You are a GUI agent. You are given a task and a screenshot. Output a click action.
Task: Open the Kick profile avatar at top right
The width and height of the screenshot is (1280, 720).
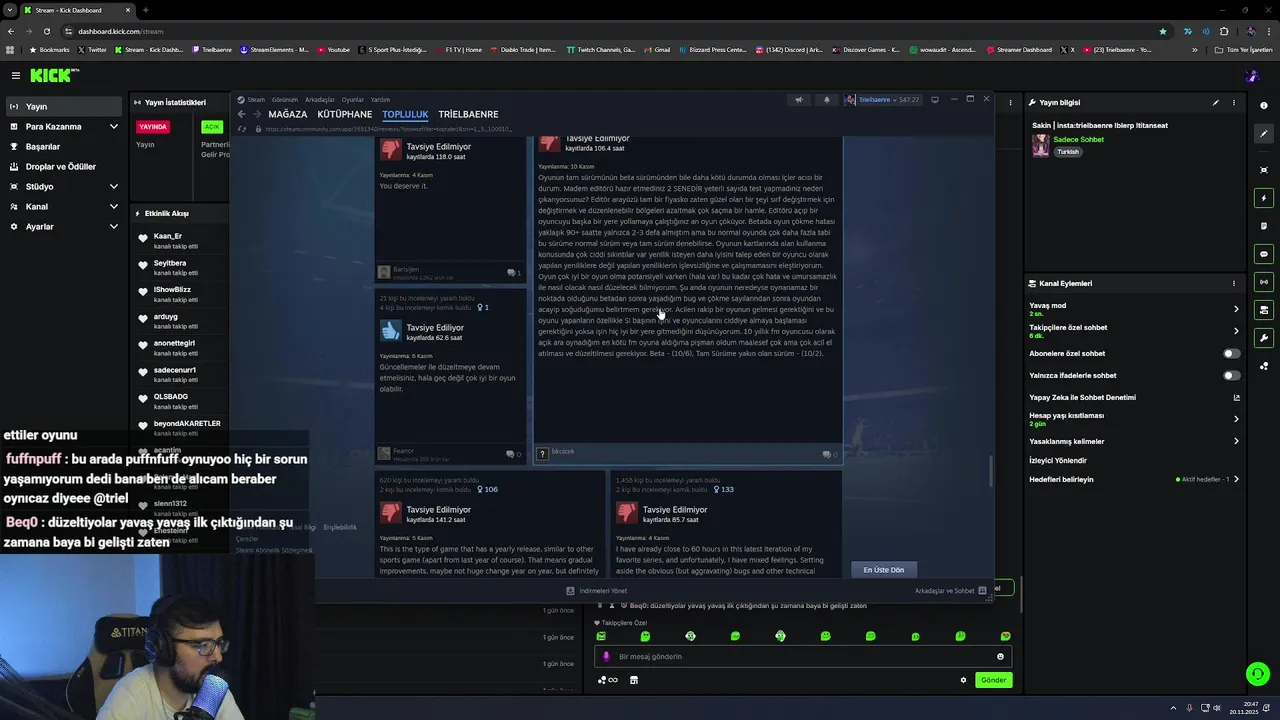pos(1252,76)
